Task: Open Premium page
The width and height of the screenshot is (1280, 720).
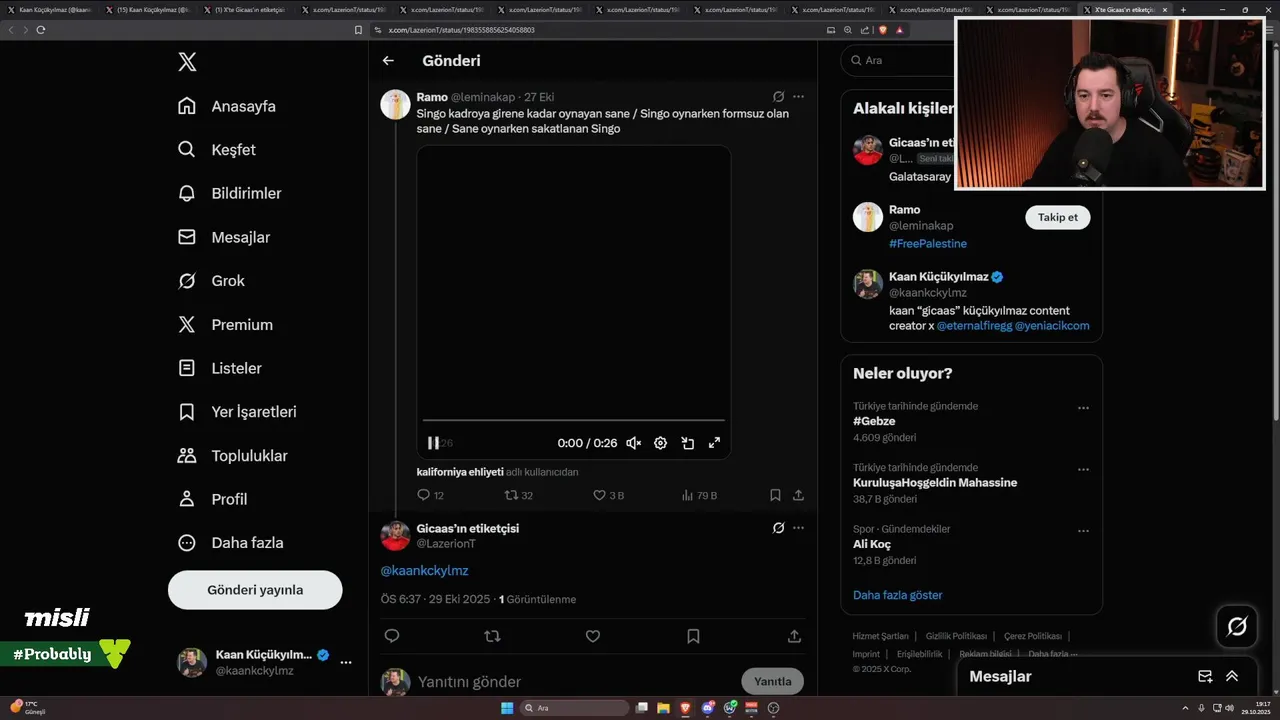Action: click(x=224, y=325)
